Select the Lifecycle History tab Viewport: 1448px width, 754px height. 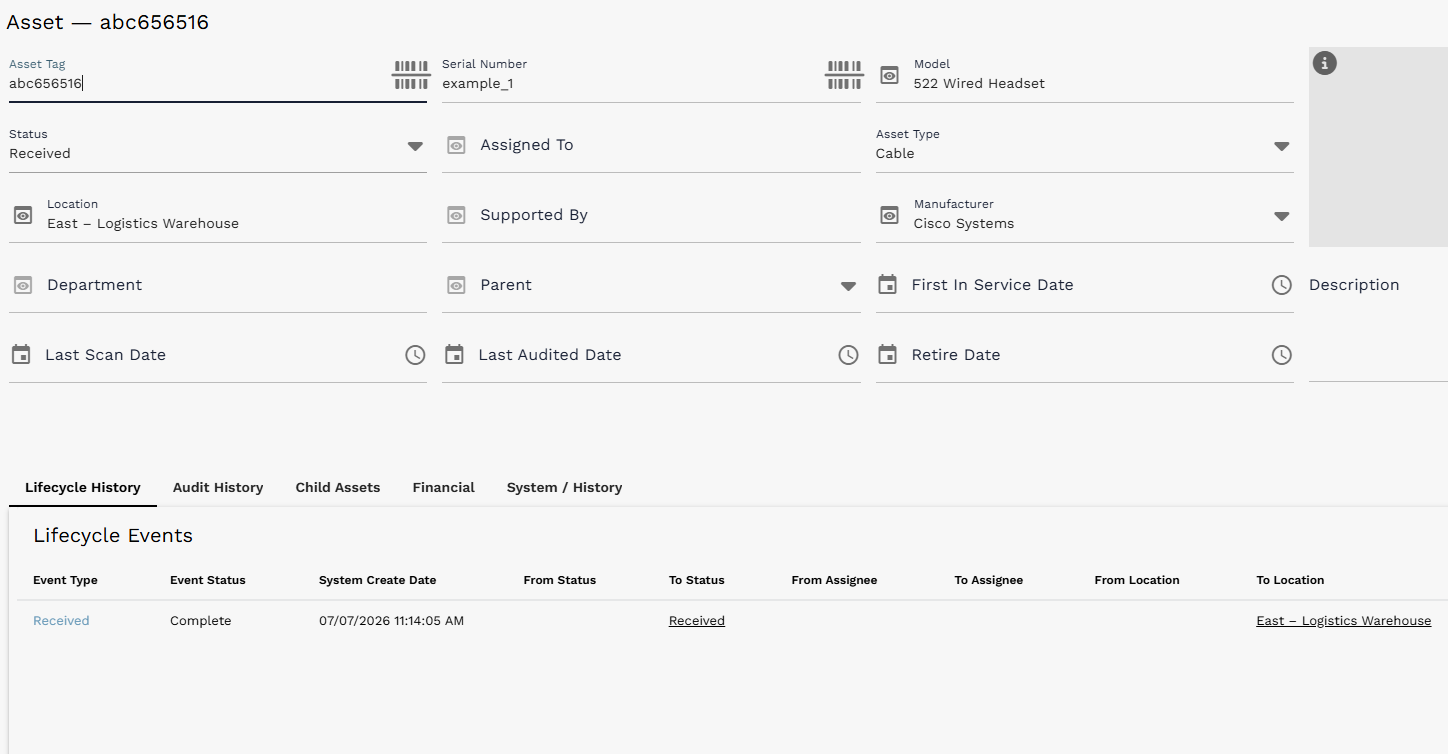83,487
